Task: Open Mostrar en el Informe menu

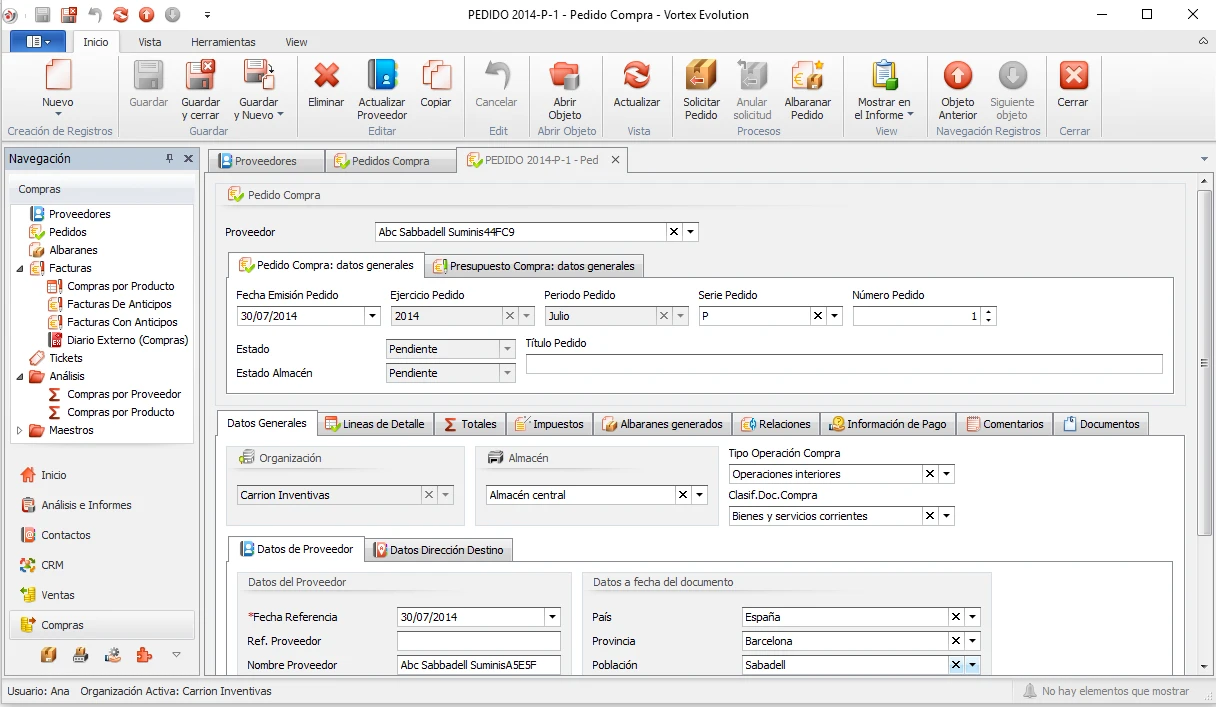Action: pos(884,90)
